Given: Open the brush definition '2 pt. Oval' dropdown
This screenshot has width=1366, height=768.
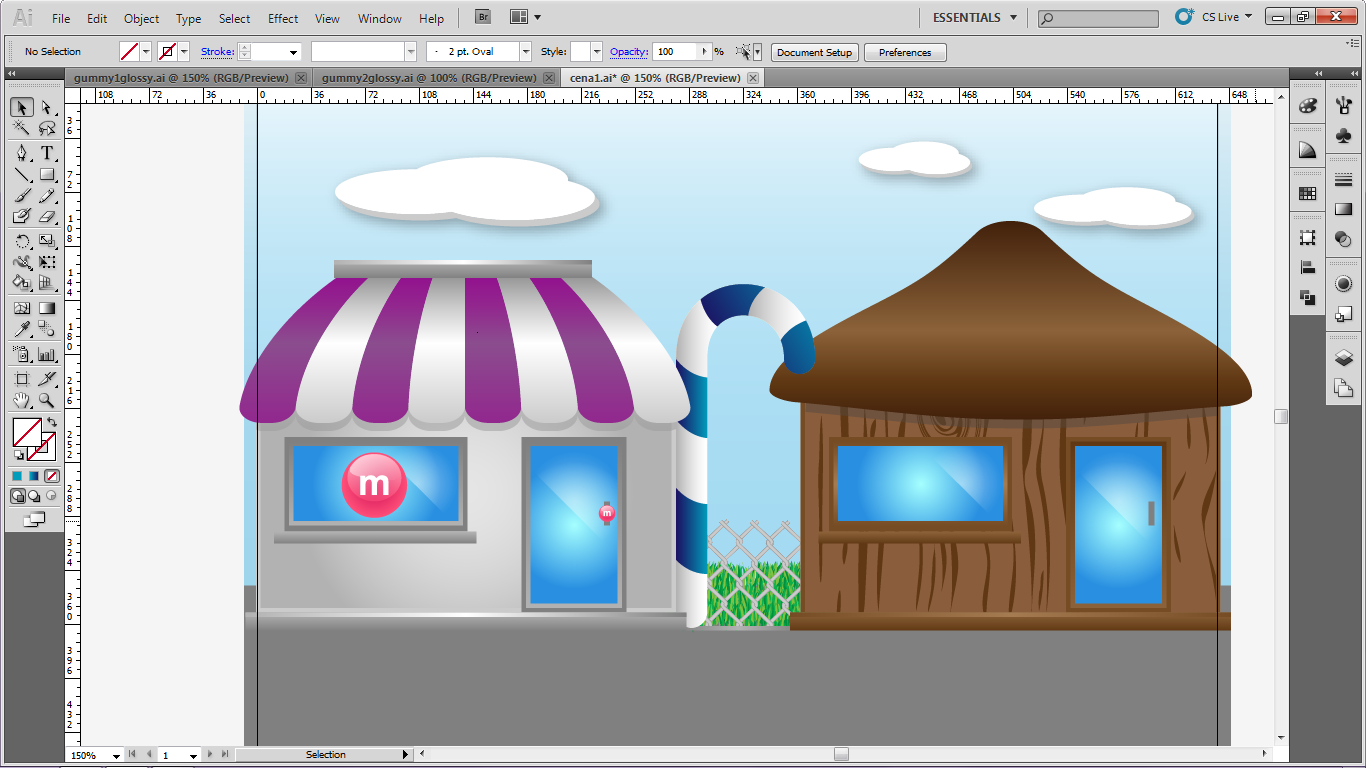Looking at the screenshot, I should coord(525,52).
